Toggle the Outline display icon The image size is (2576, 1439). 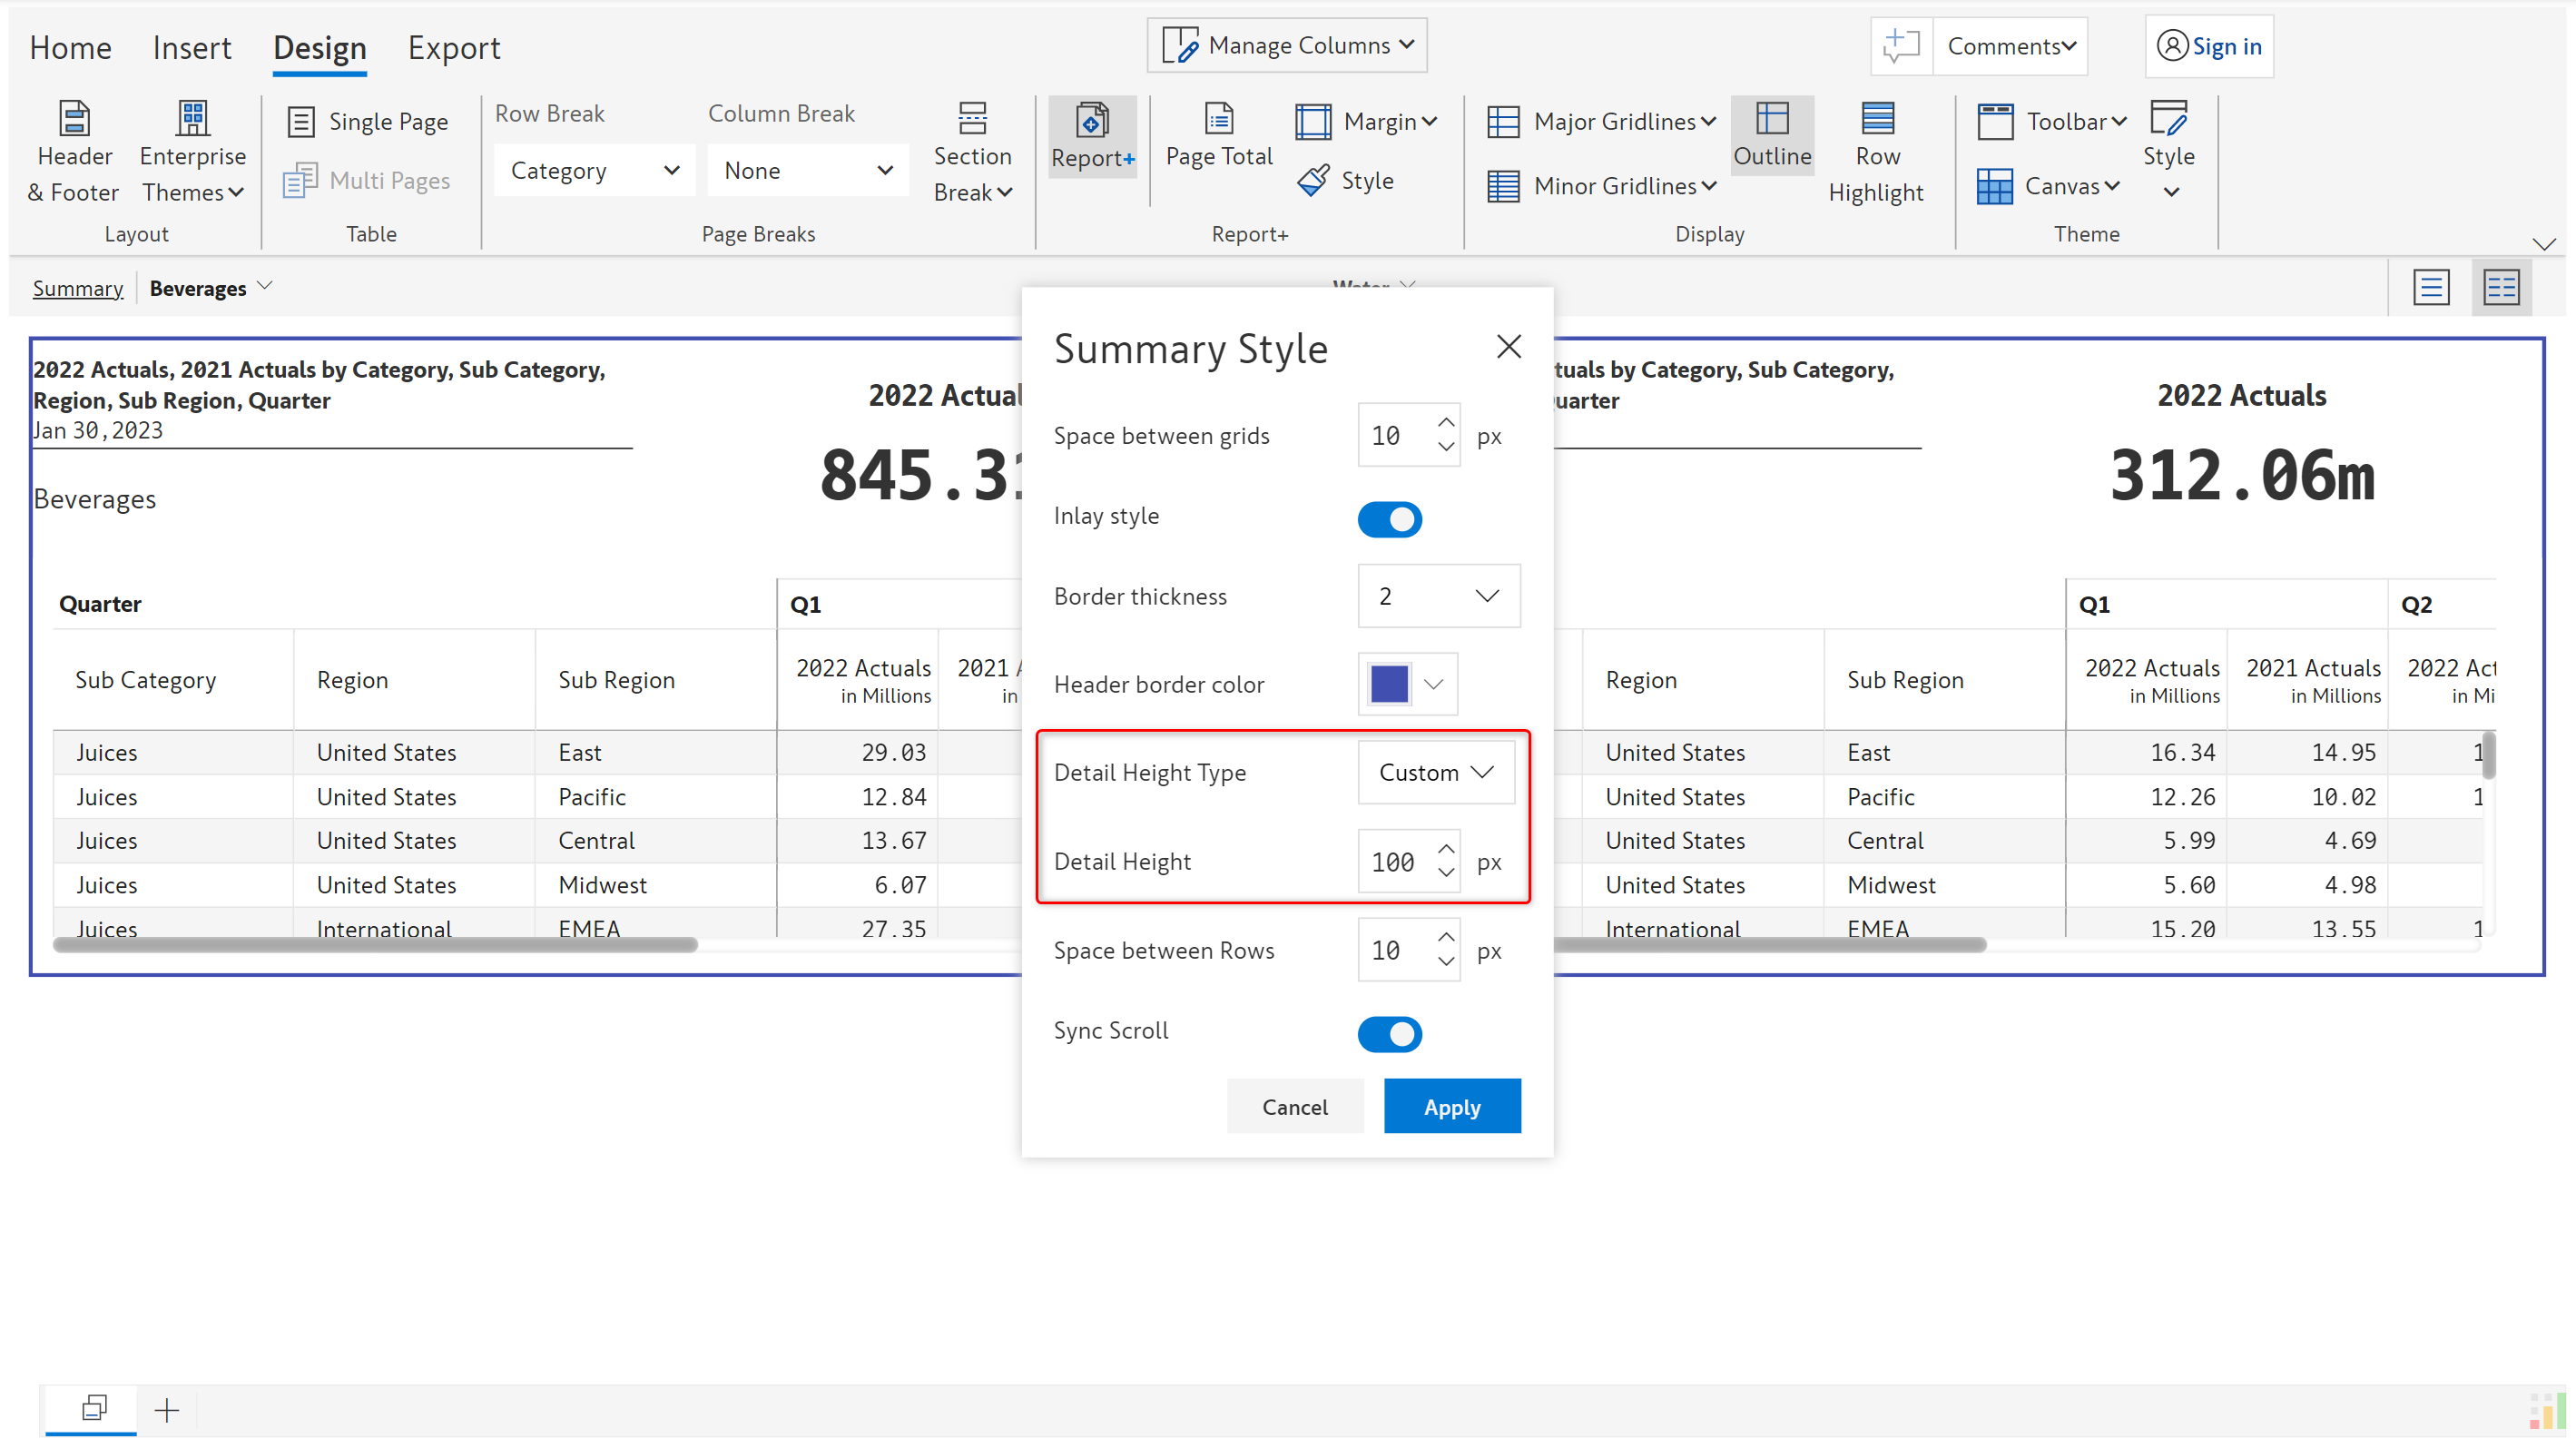click(x=1772, y=120)
